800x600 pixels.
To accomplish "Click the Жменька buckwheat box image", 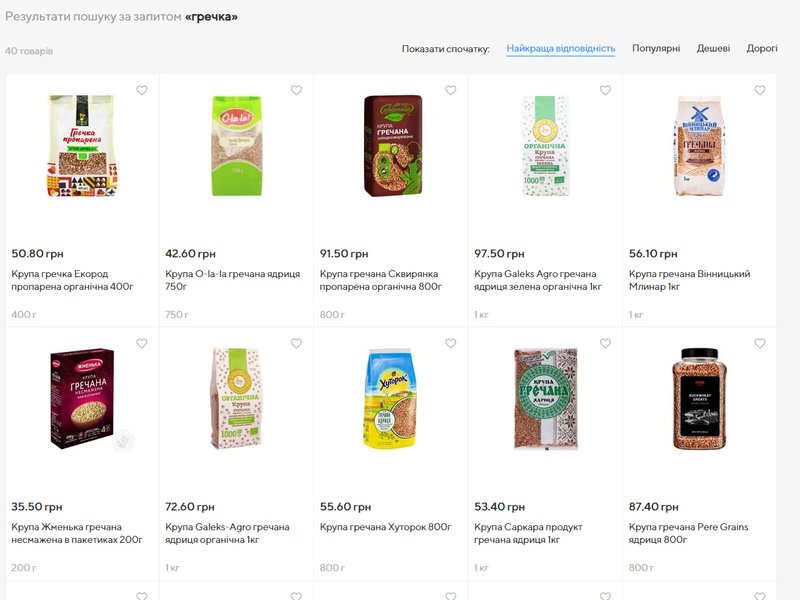I will pos(82,398).
